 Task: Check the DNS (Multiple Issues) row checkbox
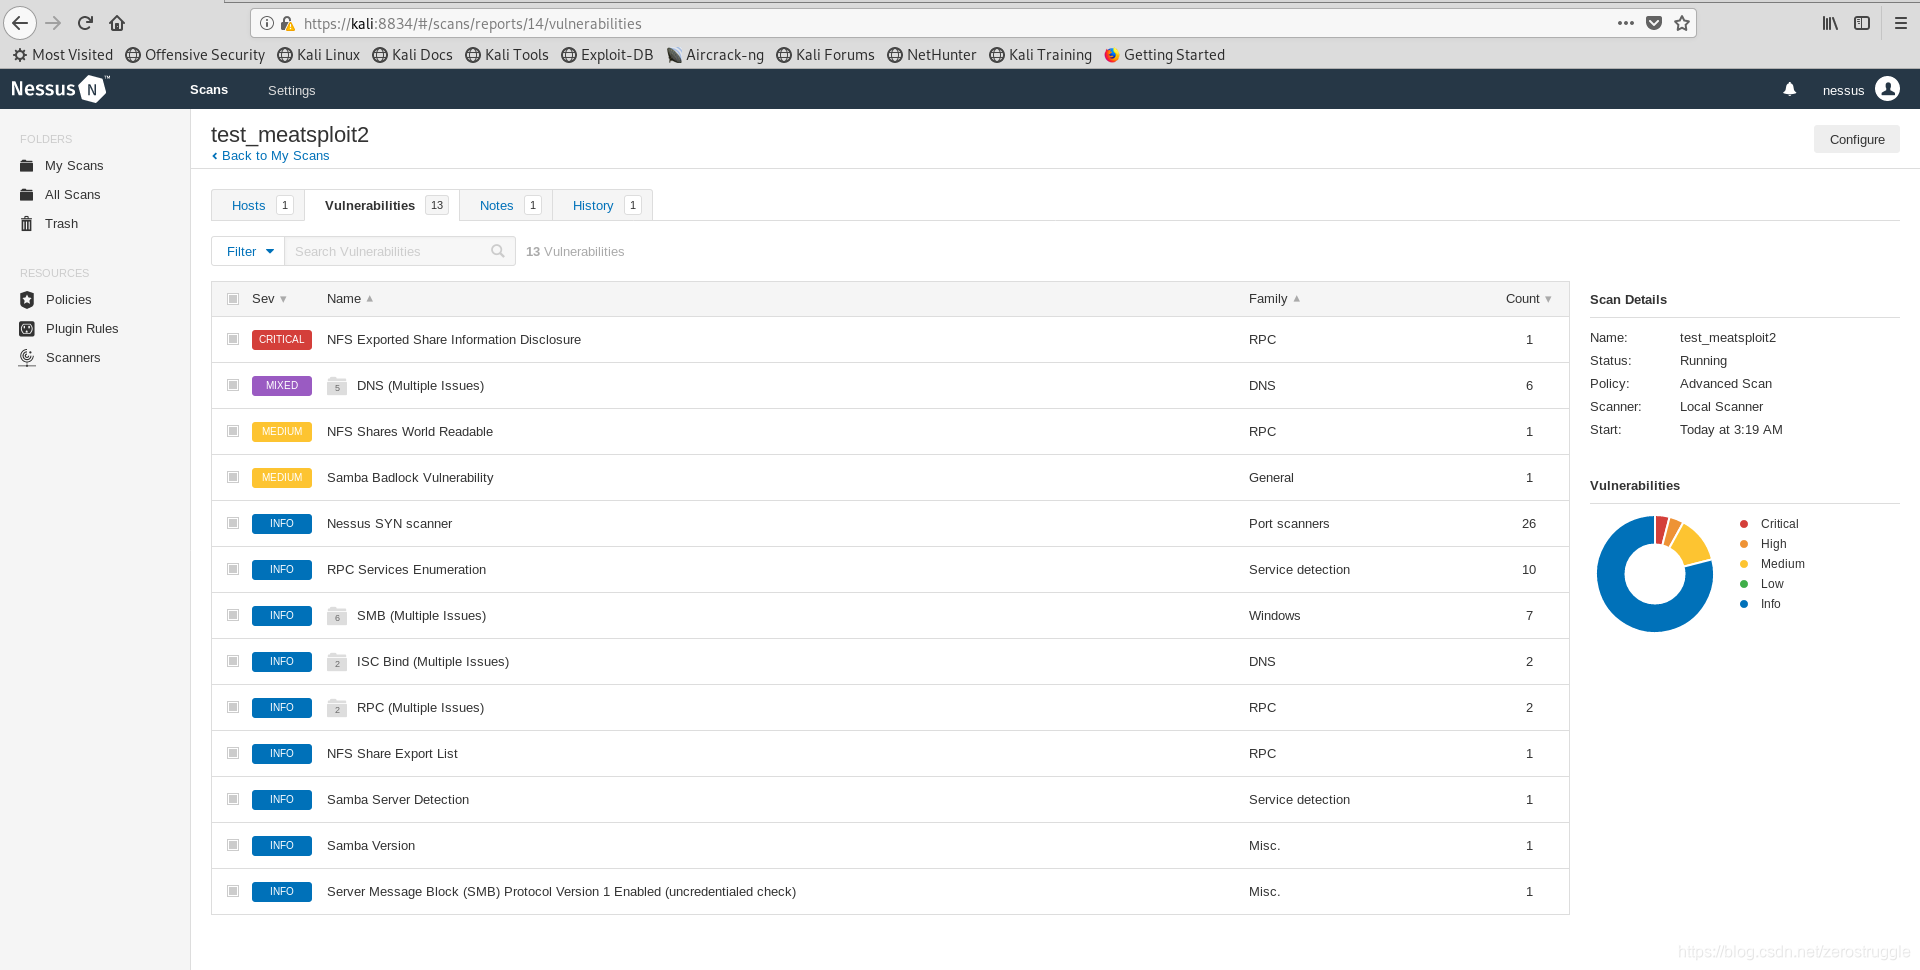tap(233, 385)
